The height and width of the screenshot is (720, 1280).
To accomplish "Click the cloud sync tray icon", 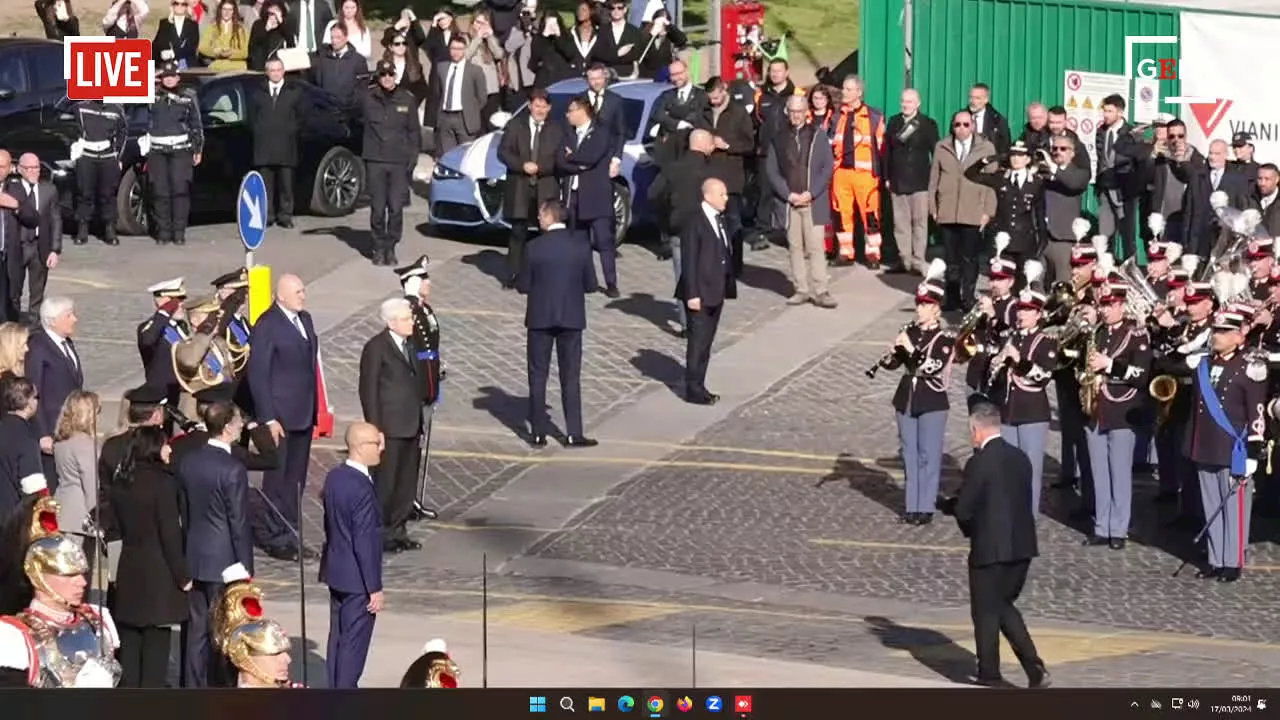I will tap(1156, 705).
